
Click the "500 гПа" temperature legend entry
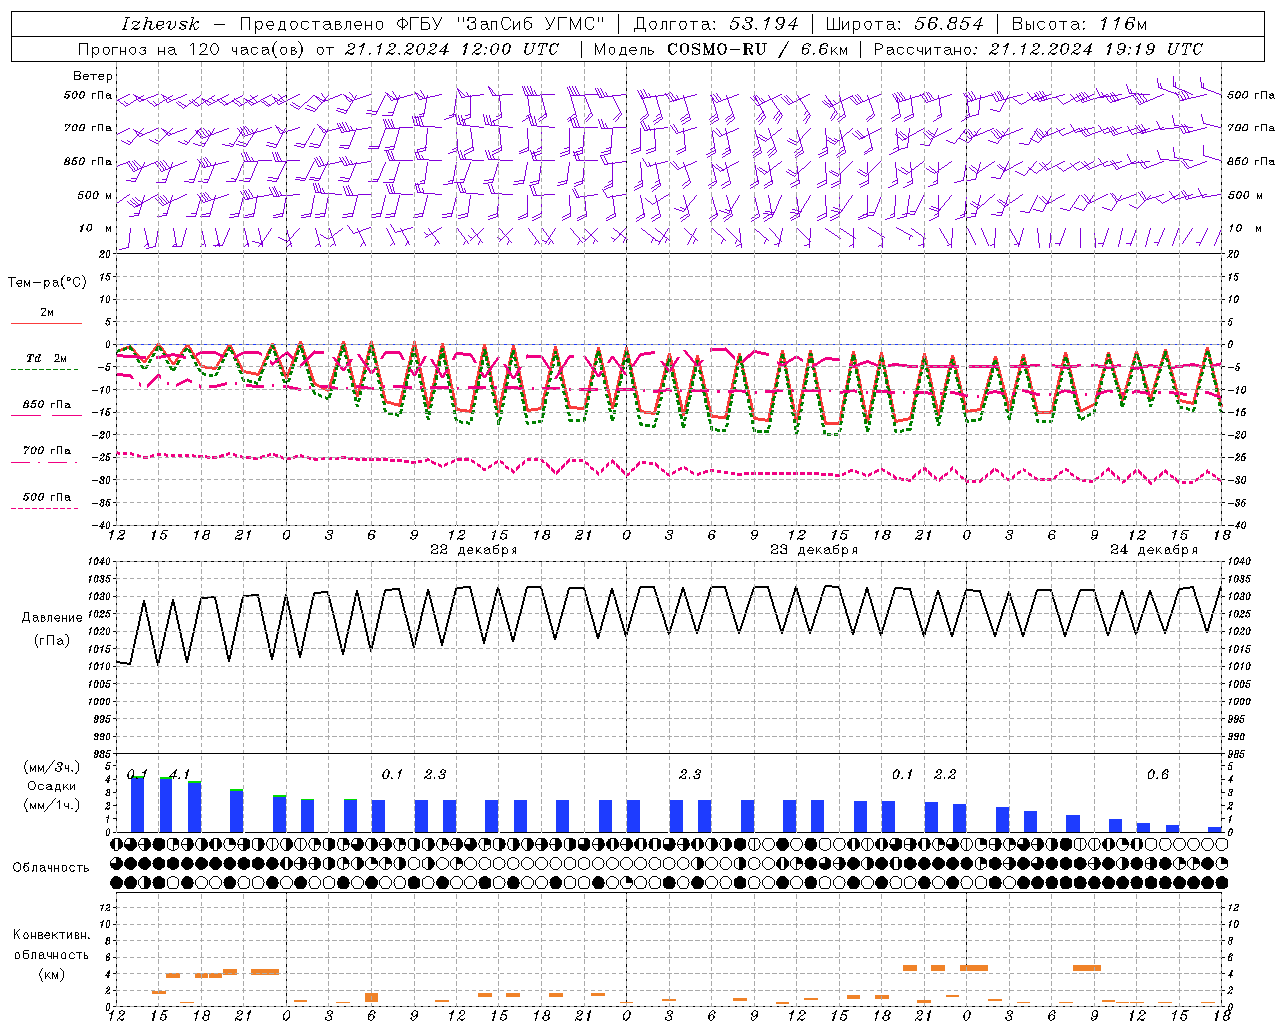click(x=47, y=497)
